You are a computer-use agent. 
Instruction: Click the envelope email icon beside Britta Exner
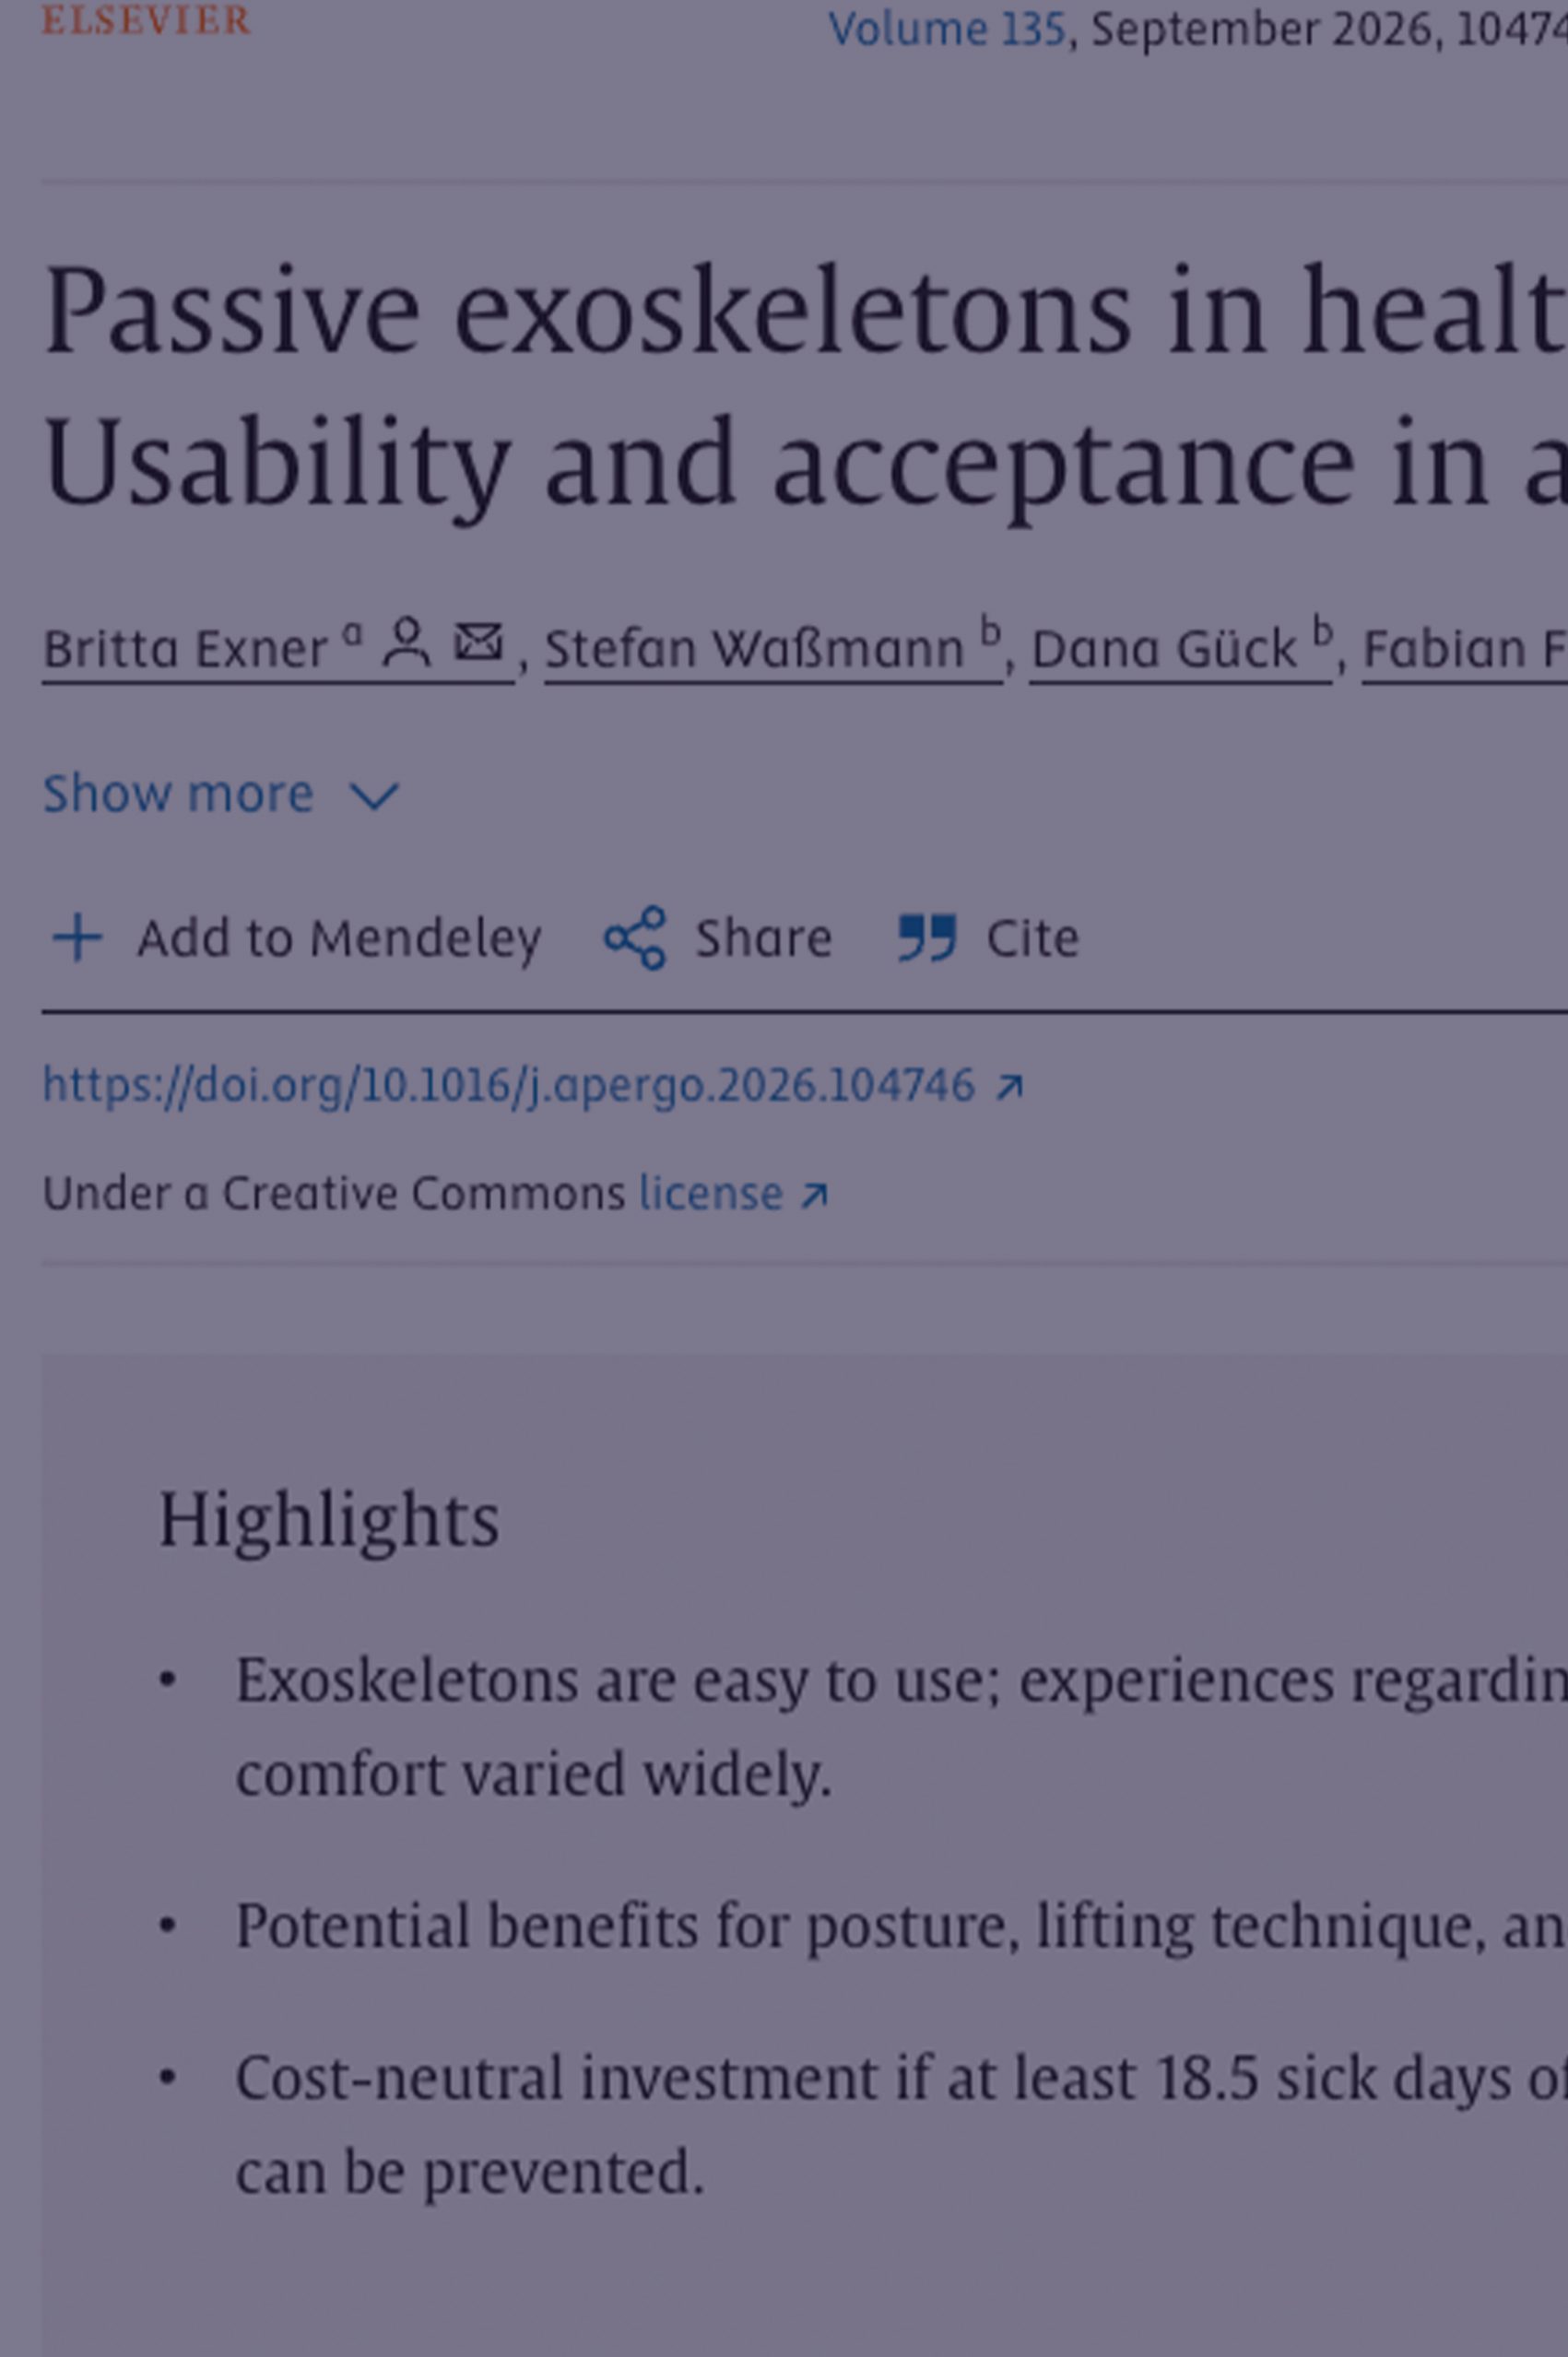click(479, 642)
